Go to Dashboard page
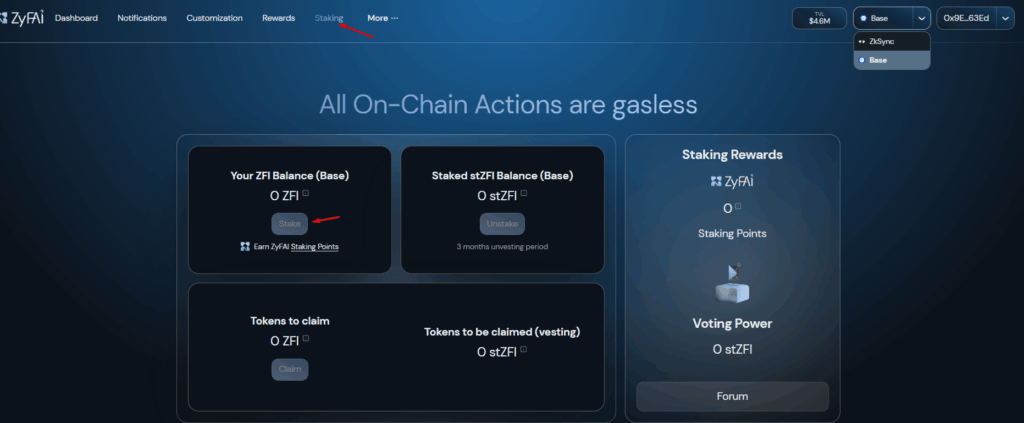Screen dimensions: 1024x423 76,18
